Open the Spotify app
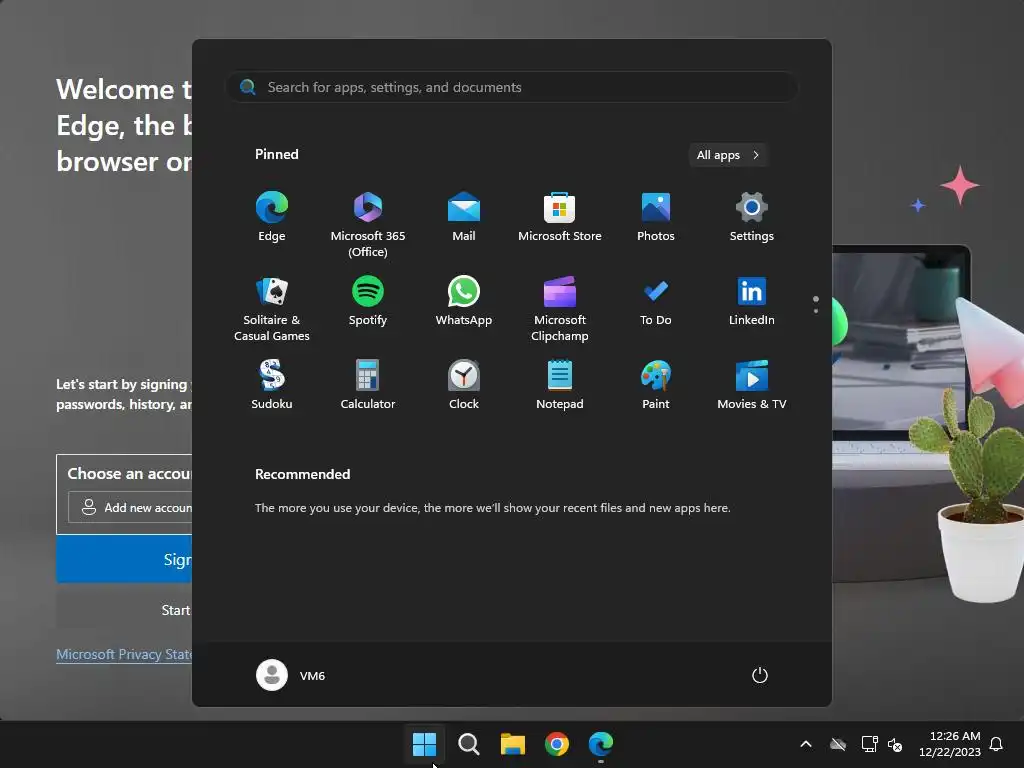The image size is (1024, 768). pyautogui.click(x=368, y=302)
